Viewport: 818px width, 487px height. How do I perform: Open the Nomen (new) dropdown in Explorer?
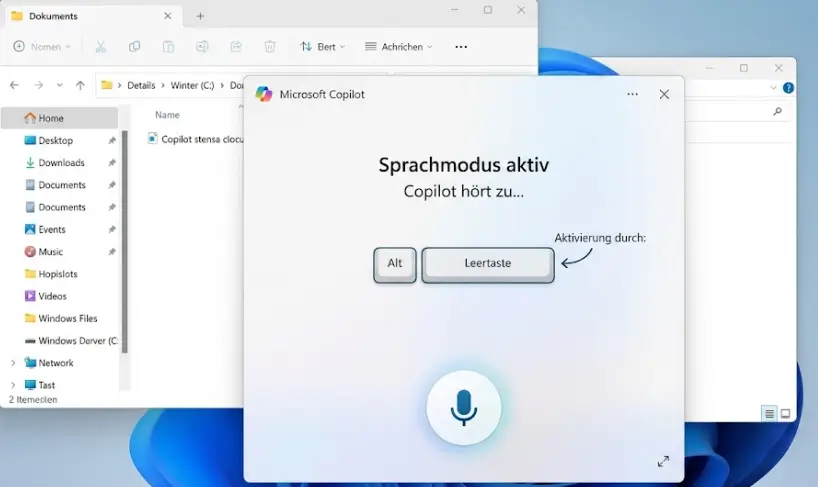tap(42, 46)
